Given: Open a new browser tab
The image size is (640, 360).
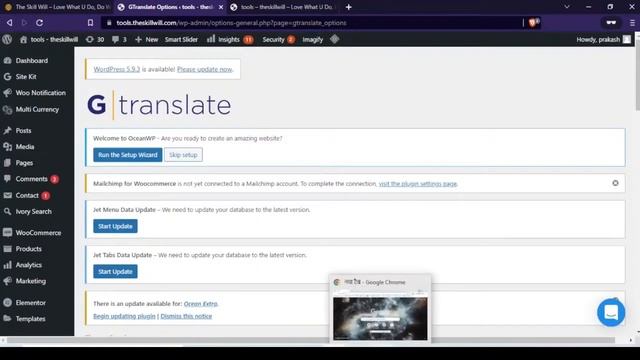Looking at the screenshot, I should click(348, 7).
